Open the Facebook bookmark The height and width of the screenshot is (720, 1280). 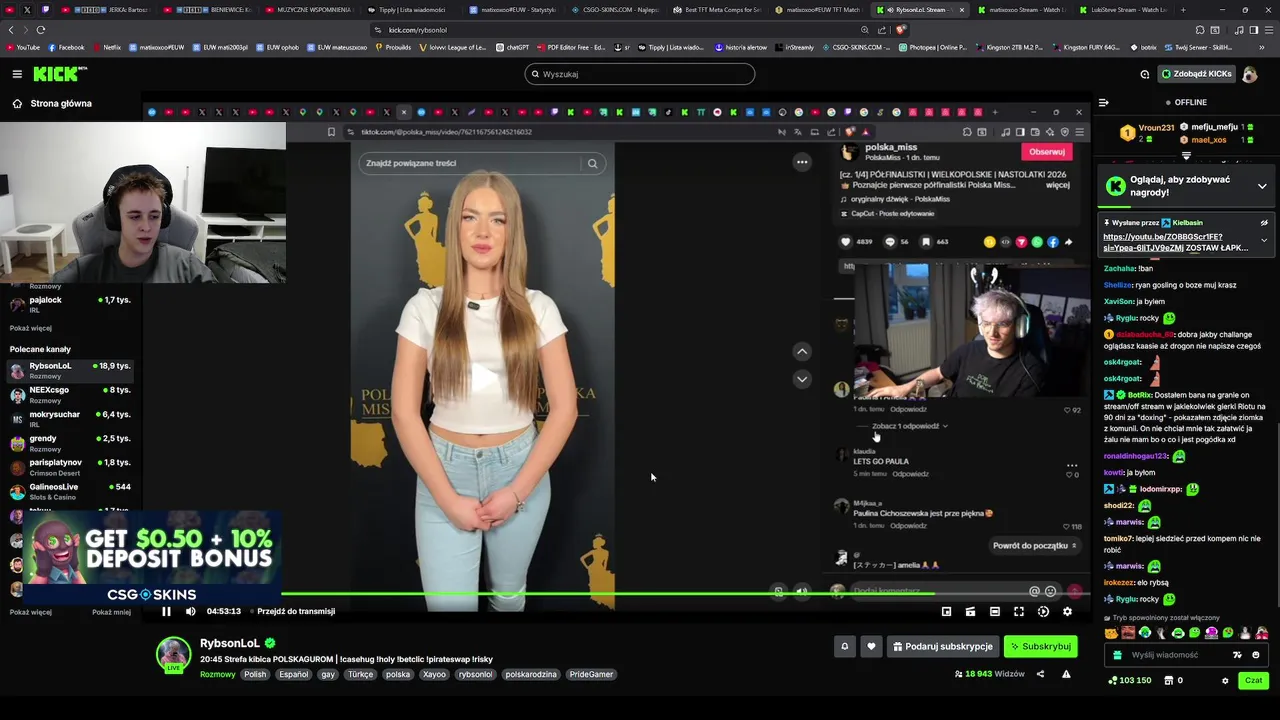point(67,47)
